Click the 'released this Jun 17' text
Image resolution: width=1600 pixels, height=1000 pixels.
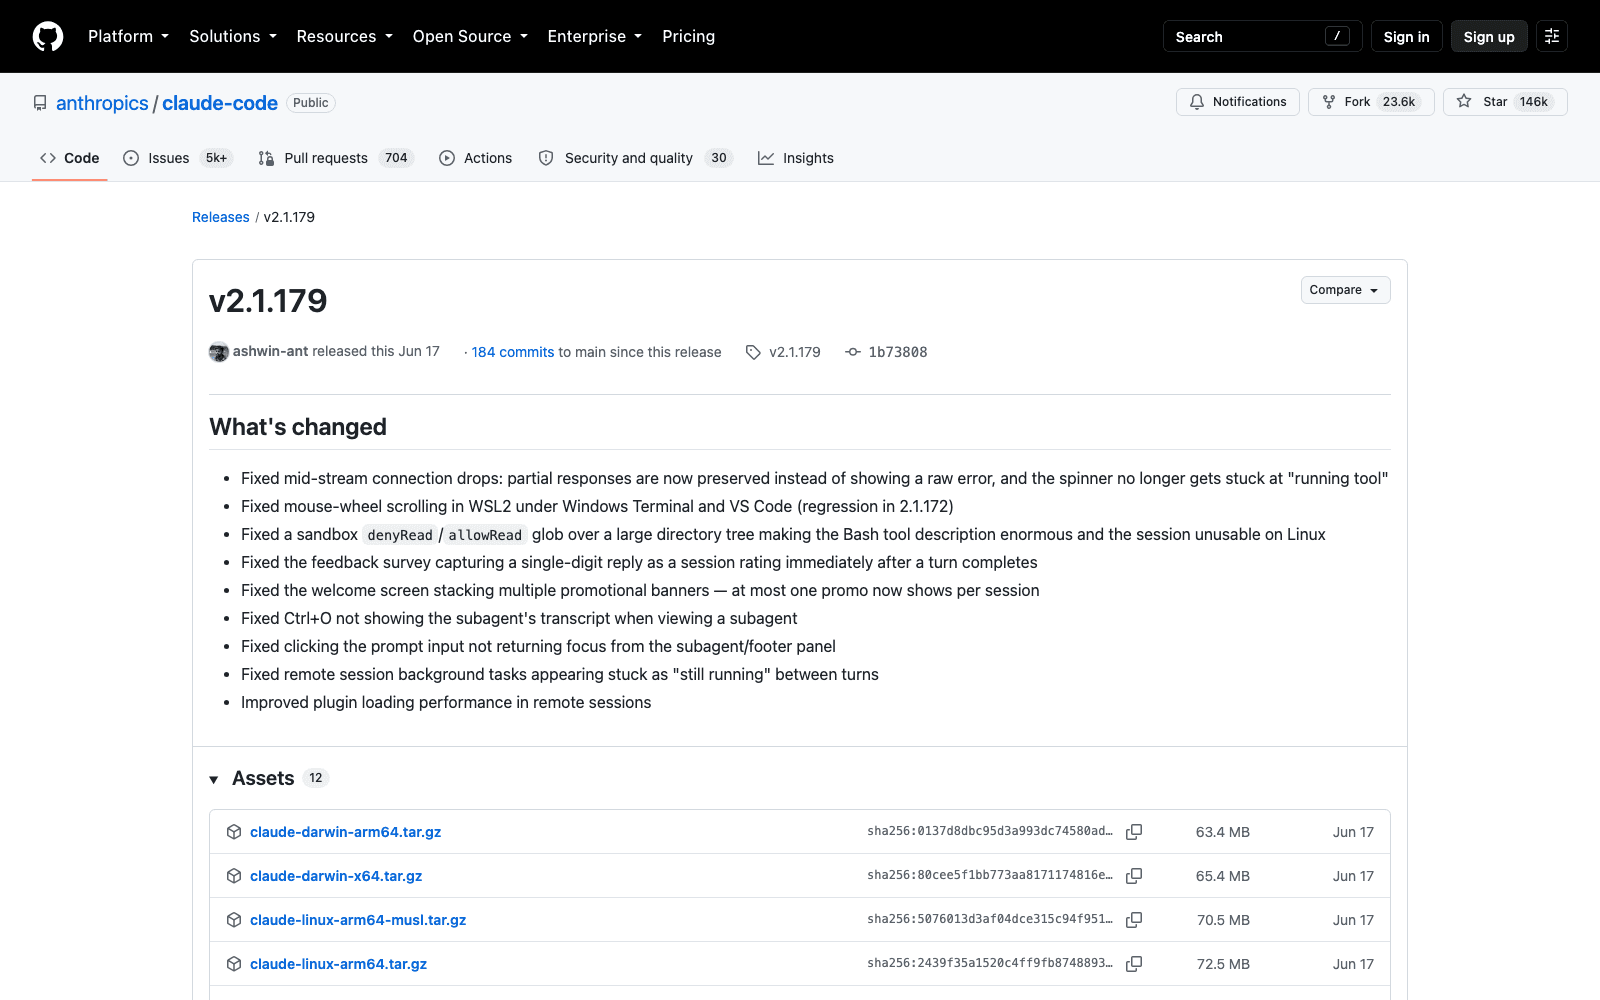[376, 351]
